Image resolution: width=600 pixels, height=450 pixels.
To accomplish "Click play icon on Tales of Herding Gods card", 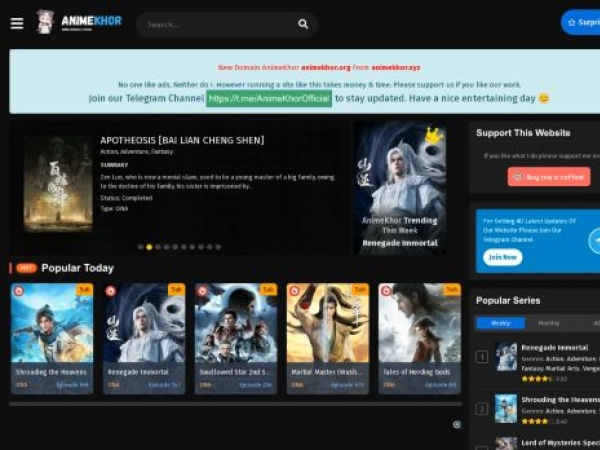I will 386,291.
